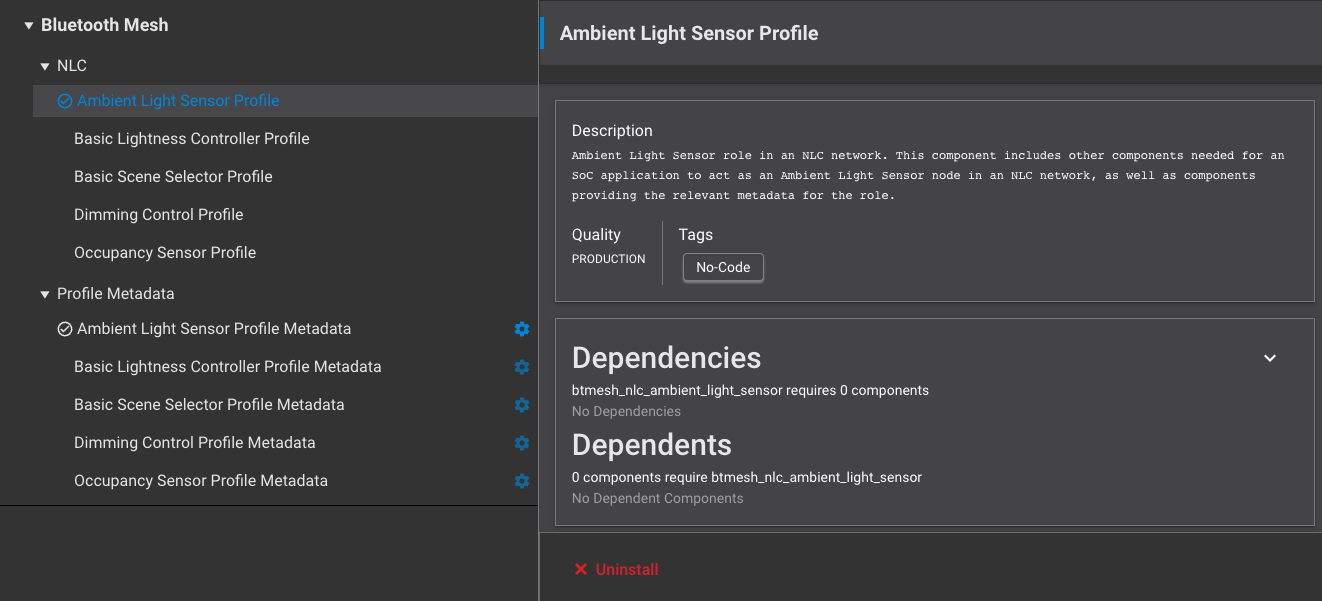The width and height of the screenshot is (1322, 601).
Task: Click the installed checkmark beside Ambient Light Sensor Profile
Action: click(64, 100)
